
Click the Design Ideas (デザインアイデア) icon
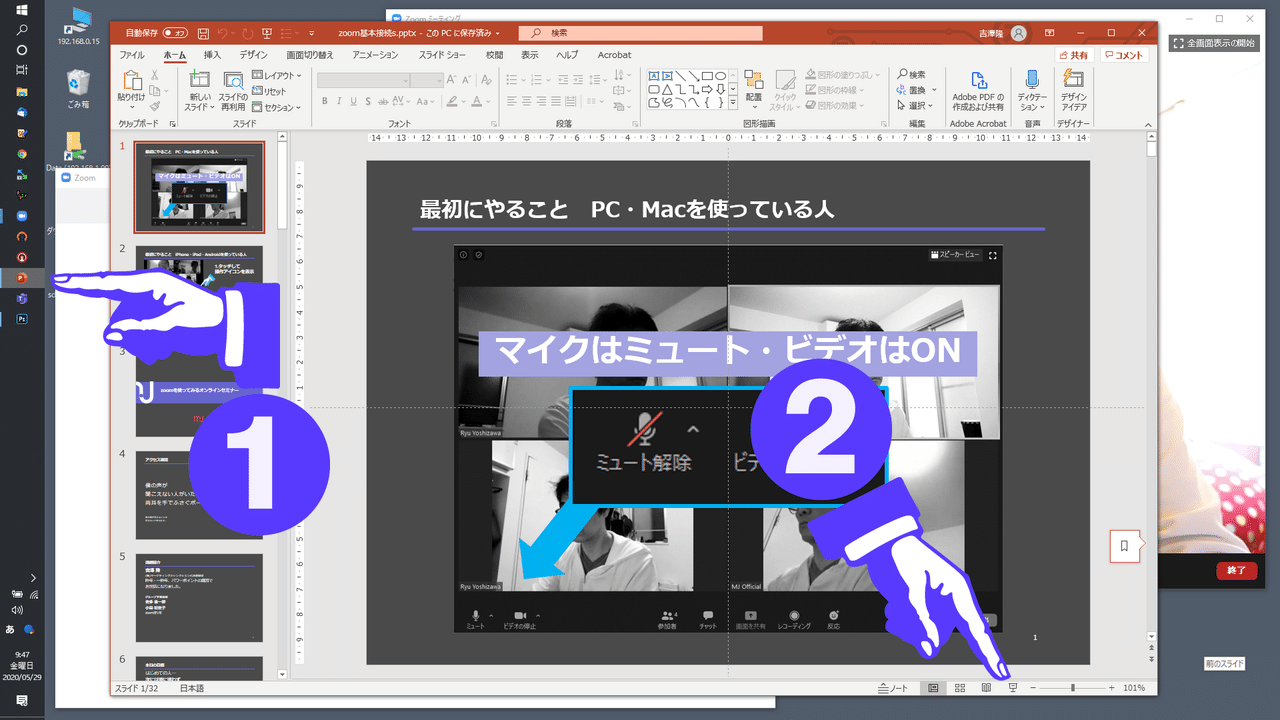coord(1075,80)
